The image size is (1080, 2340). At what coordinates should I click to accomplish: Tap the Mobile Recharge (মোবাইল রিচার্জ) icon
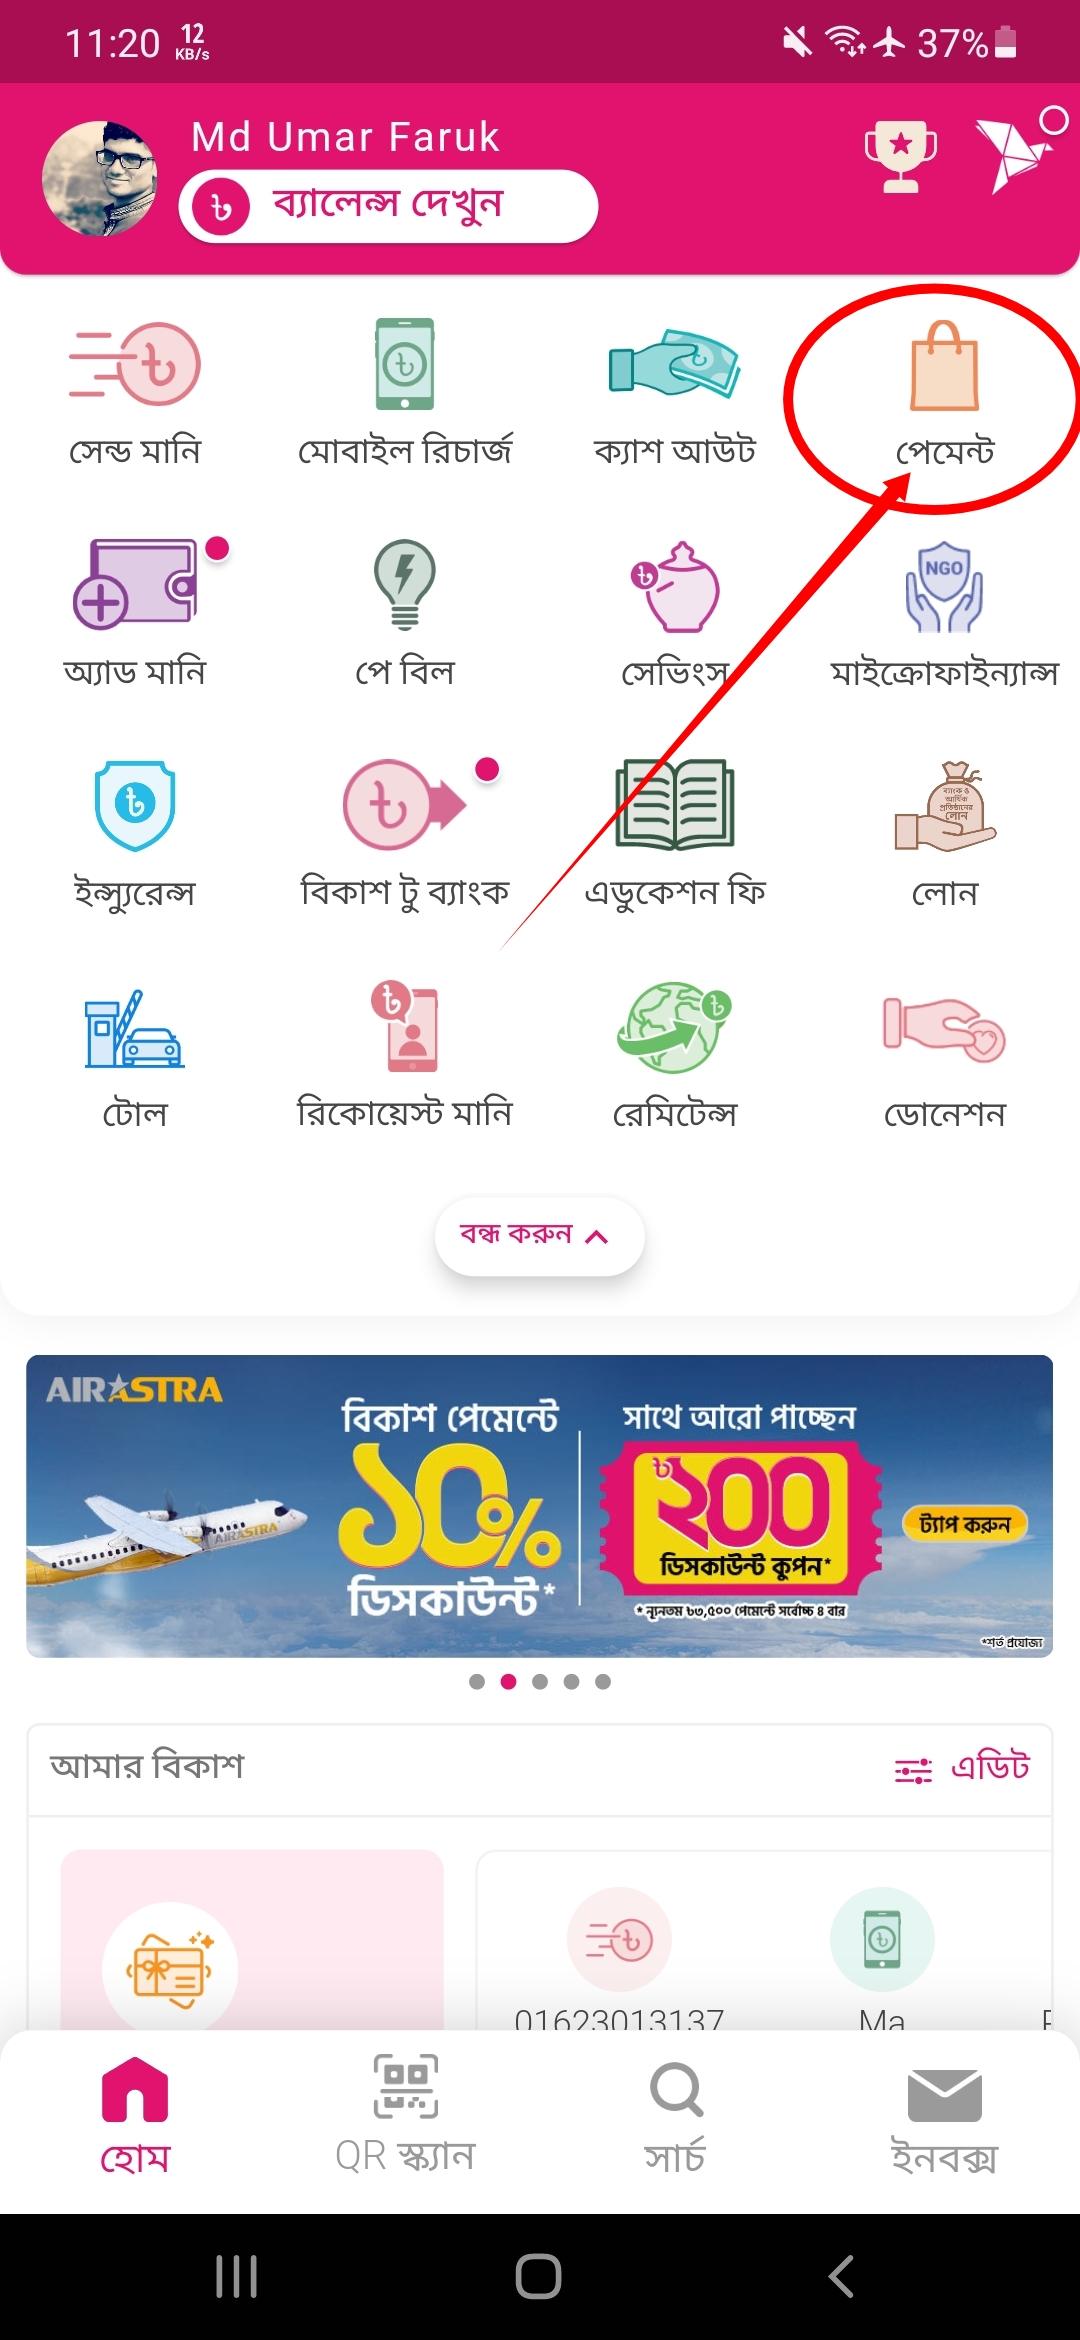coord(405,364)
